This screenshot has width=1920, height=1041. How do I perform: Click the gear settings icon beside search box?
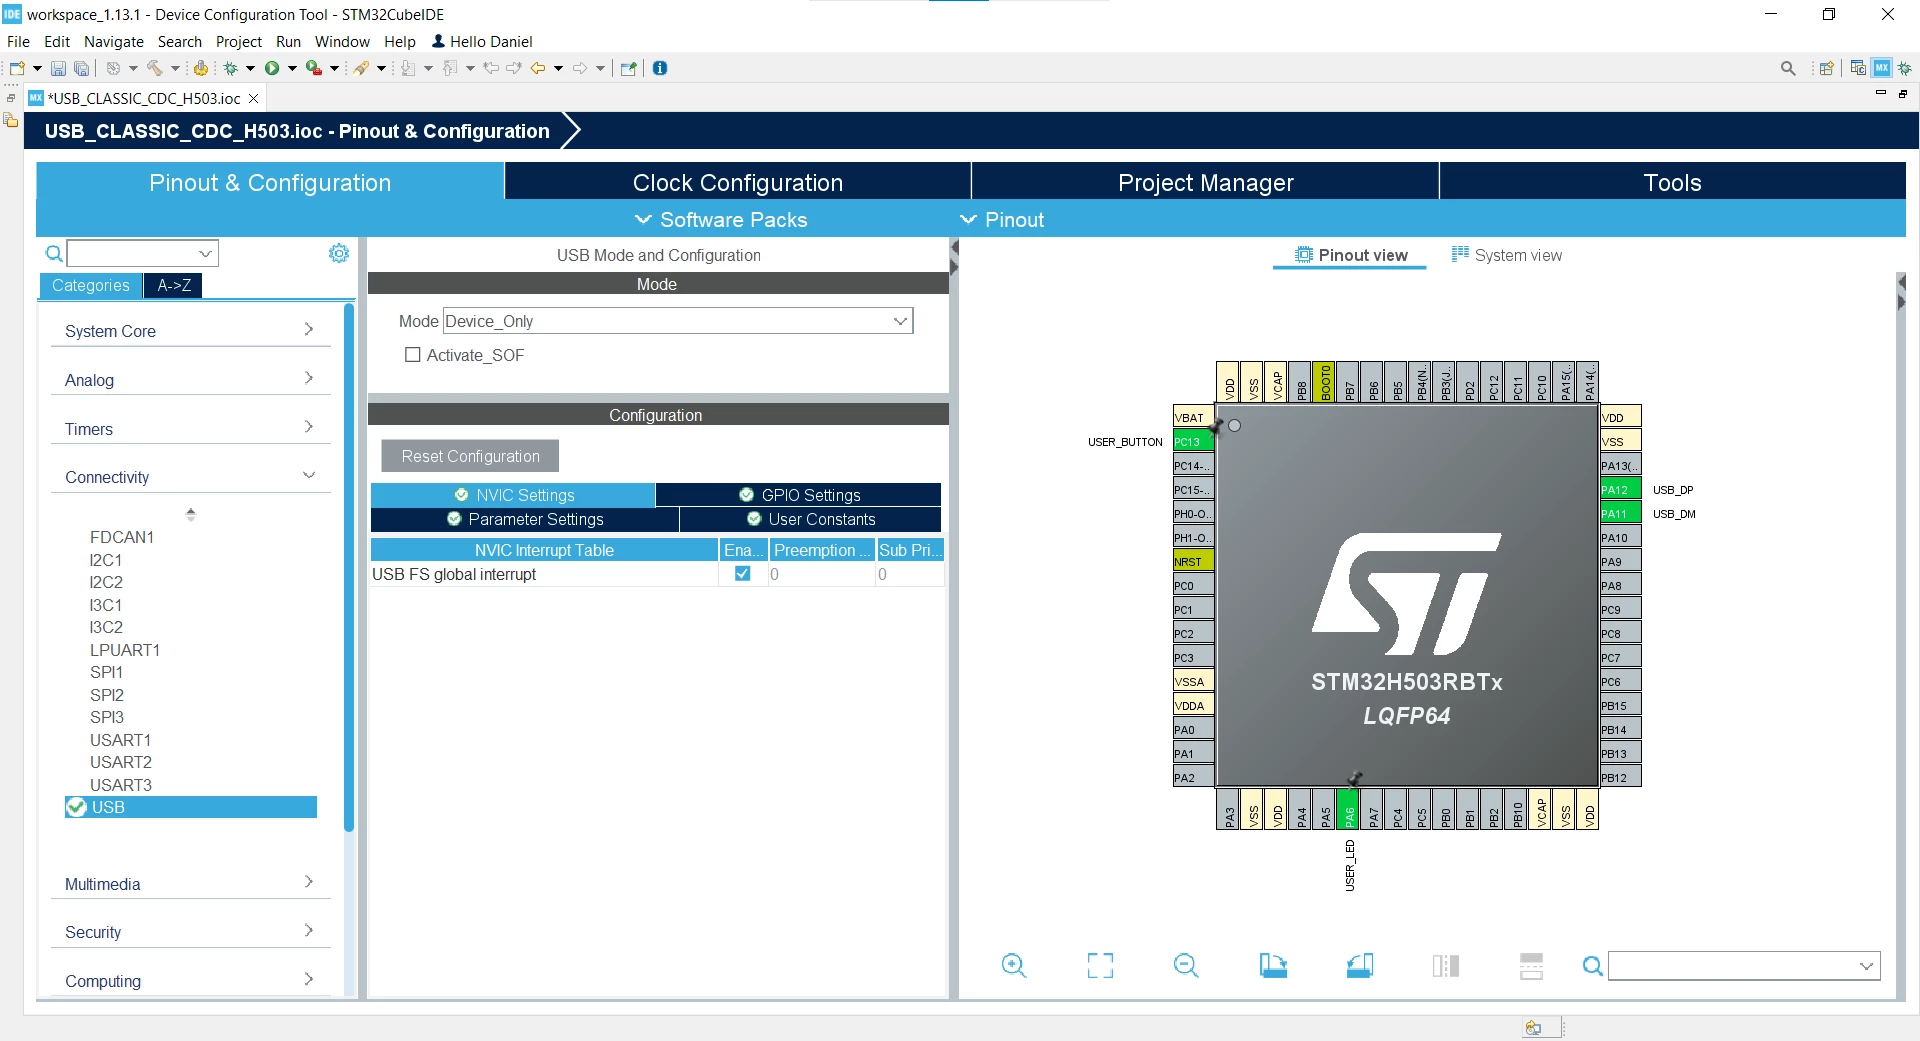pos(339,253)
